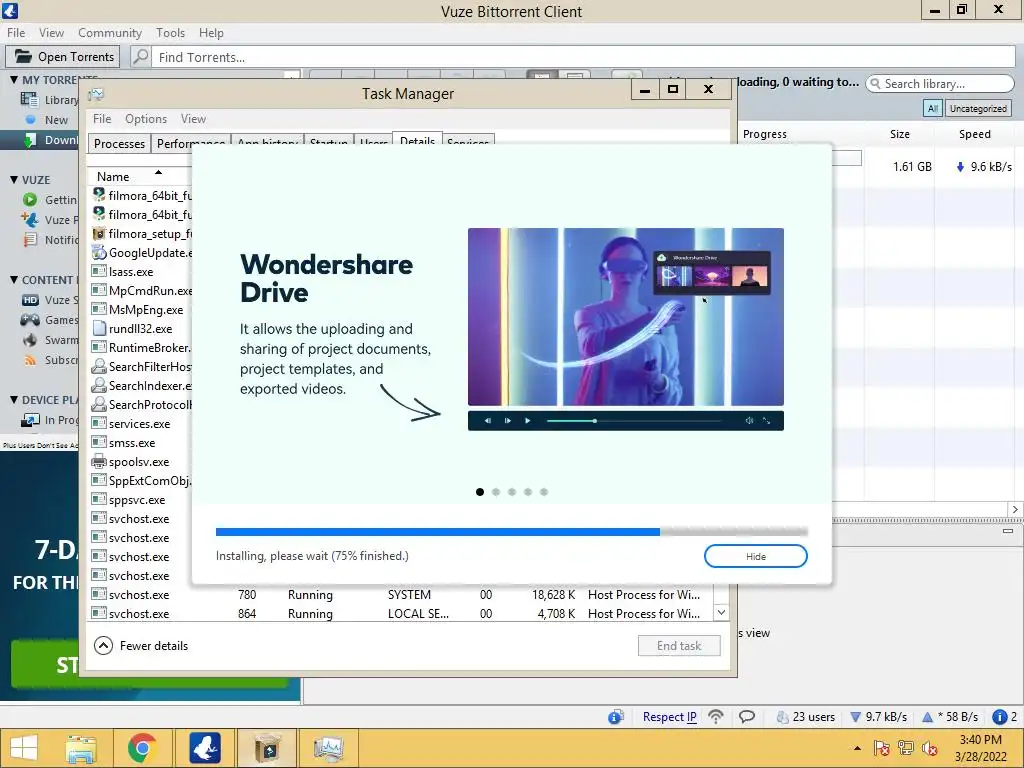Open File Explorer from the taskbar
The width and height of the screenshot is (1024, 768).
80,748
